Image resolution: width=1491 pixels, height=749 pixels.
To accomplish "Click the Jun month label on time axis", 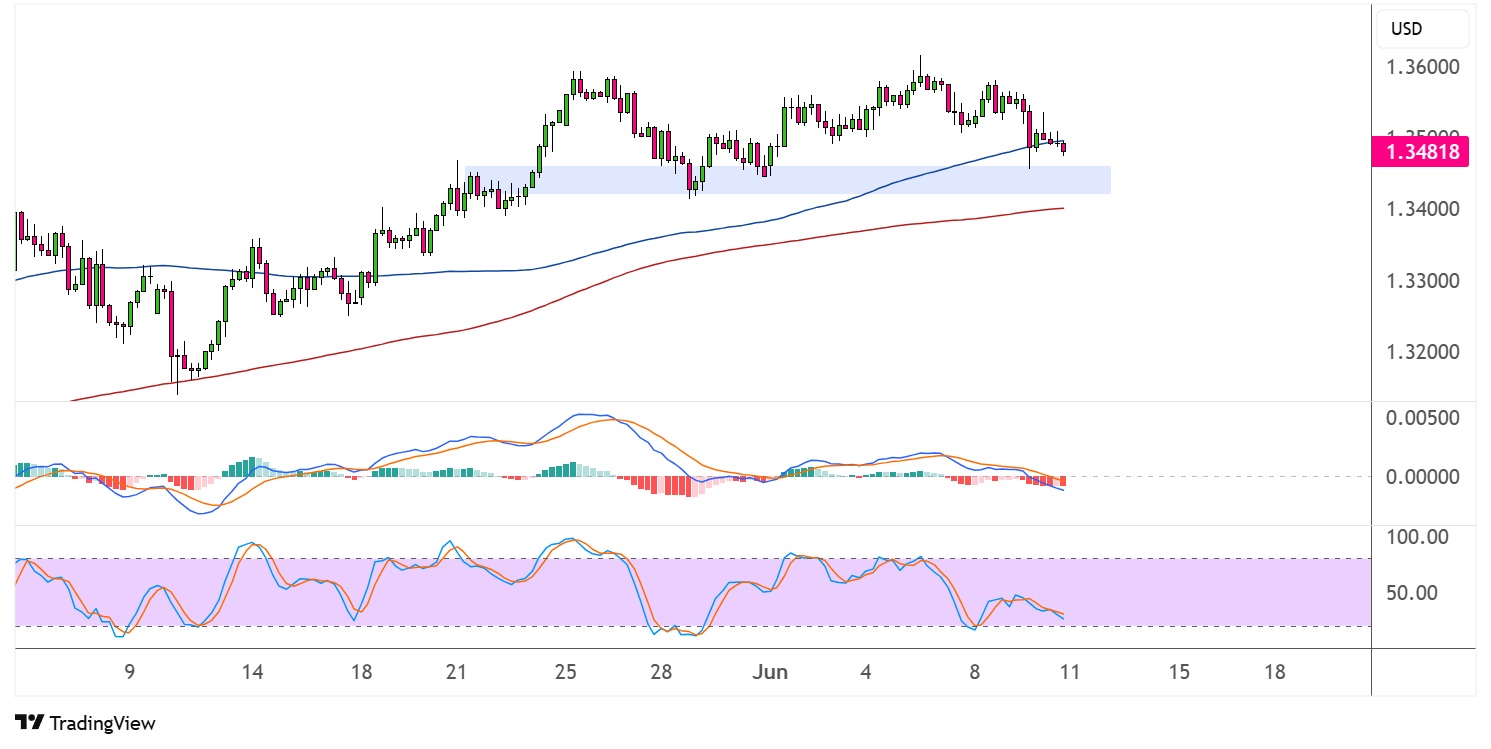I will (x=770, y=672).
